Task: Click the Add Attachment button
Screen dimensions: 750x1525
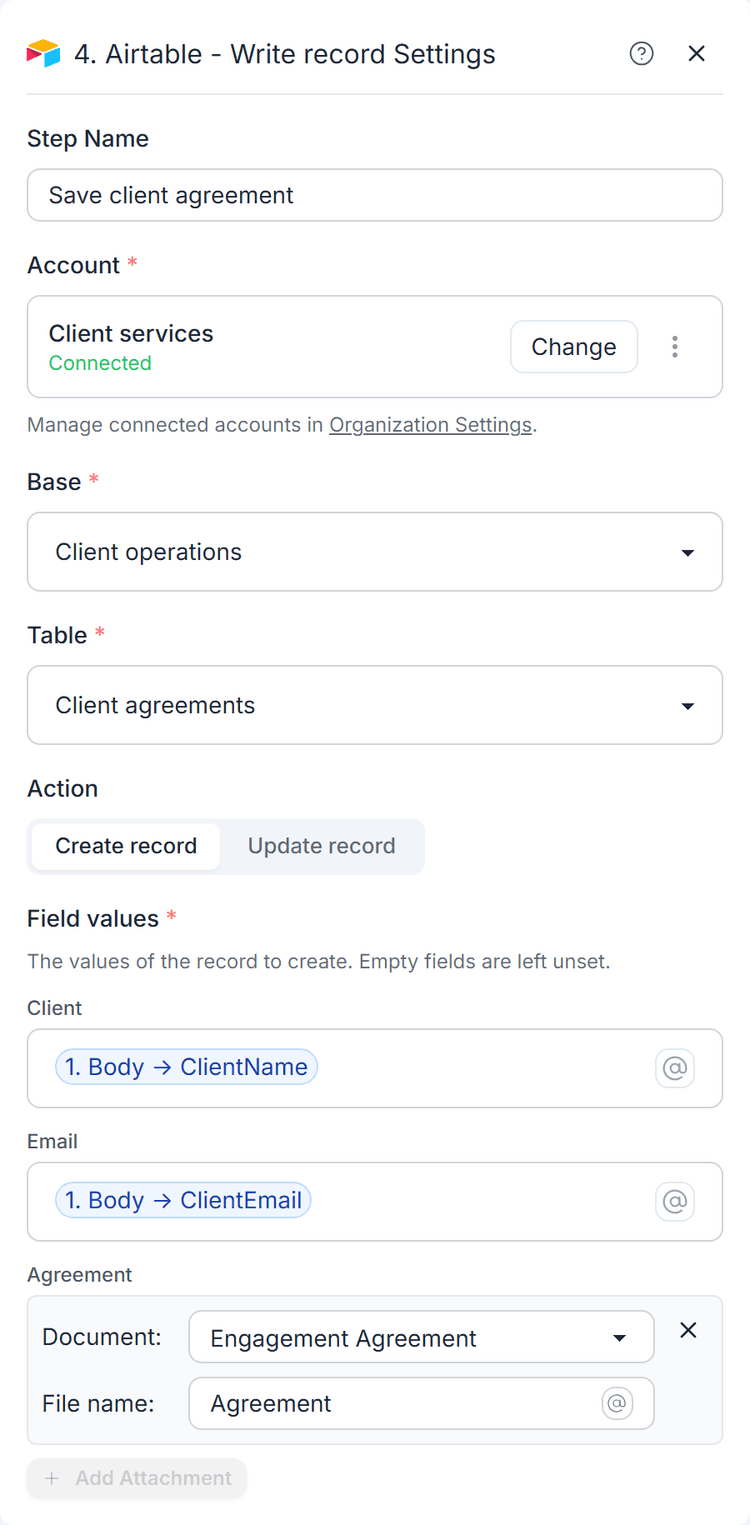Action: pos(137,1478)
